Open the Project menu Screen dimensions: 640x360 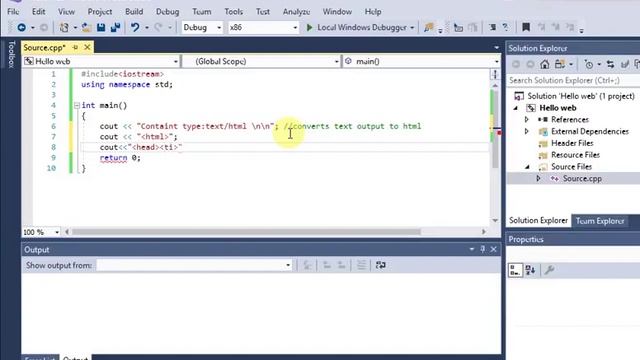[100, 11]
